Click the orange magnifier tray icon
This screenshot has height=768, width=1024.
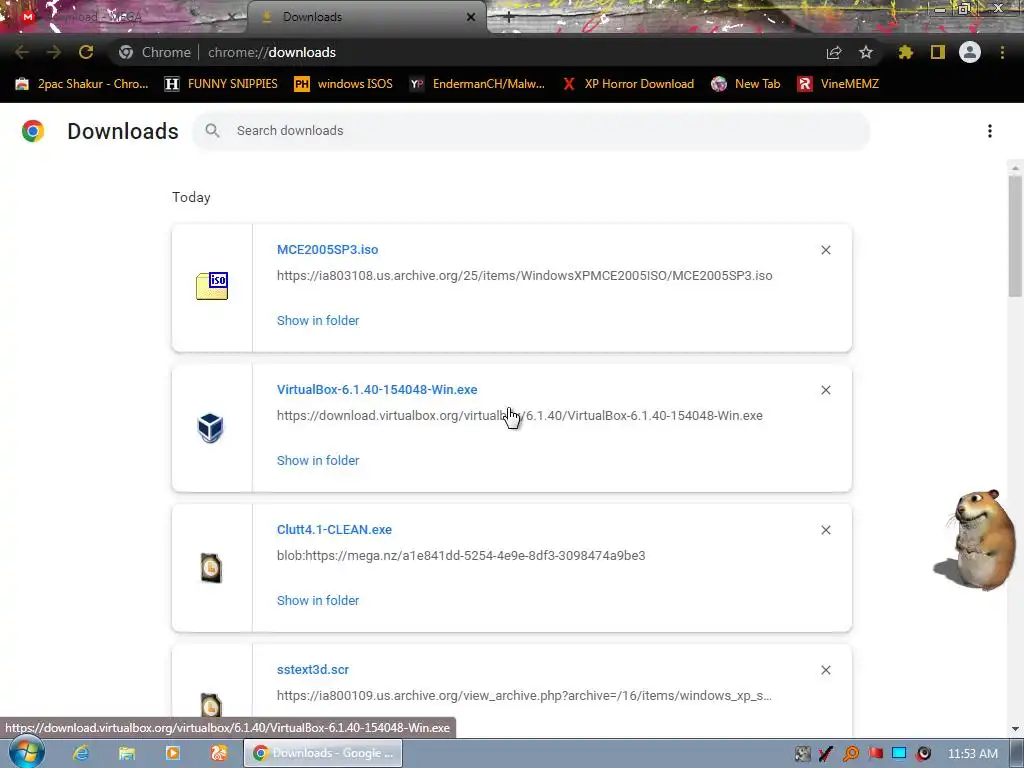851,754
